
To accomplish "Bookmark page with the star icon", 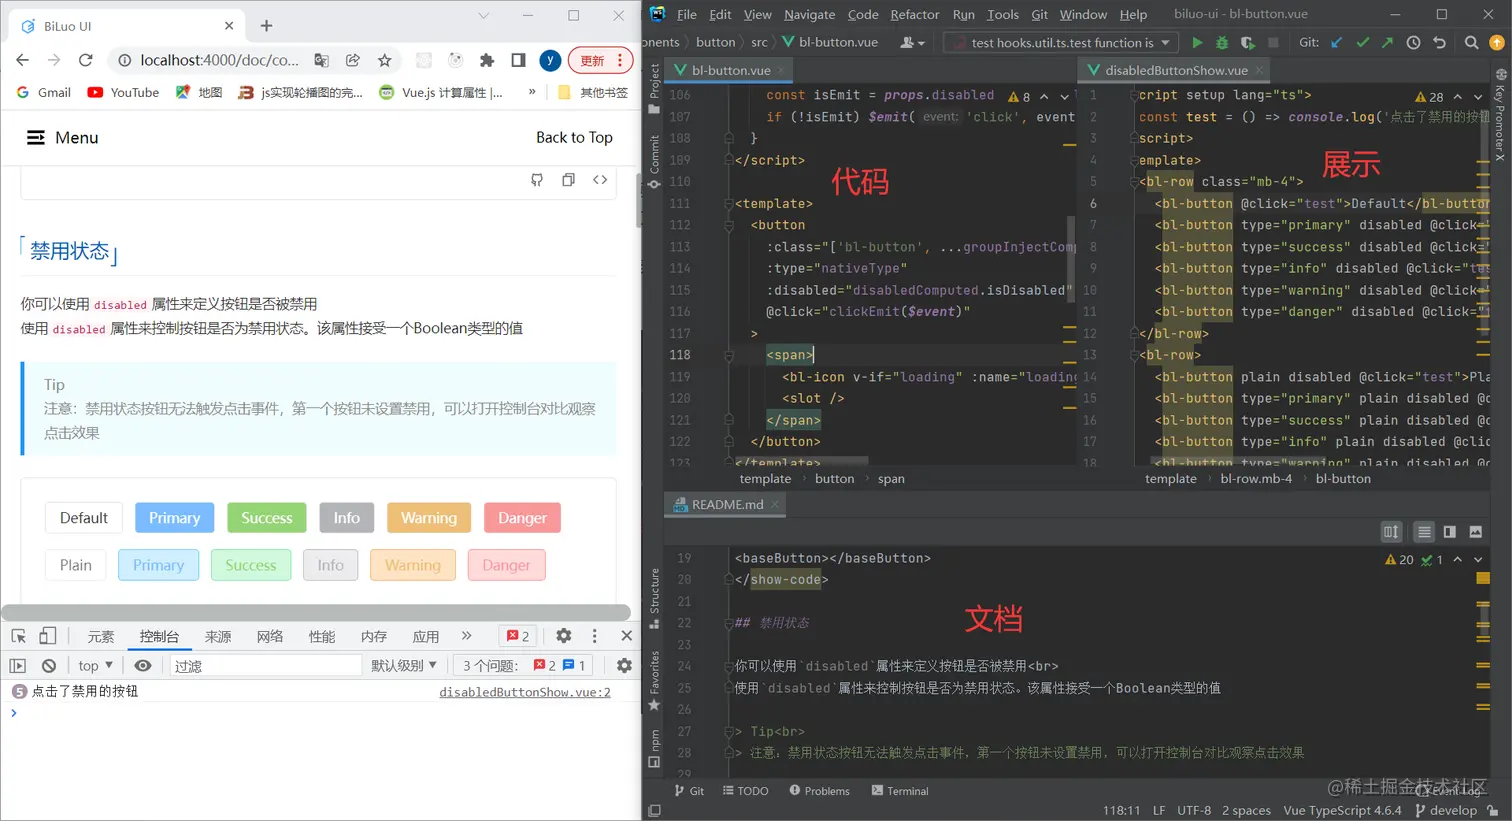I will pos(385,60).
